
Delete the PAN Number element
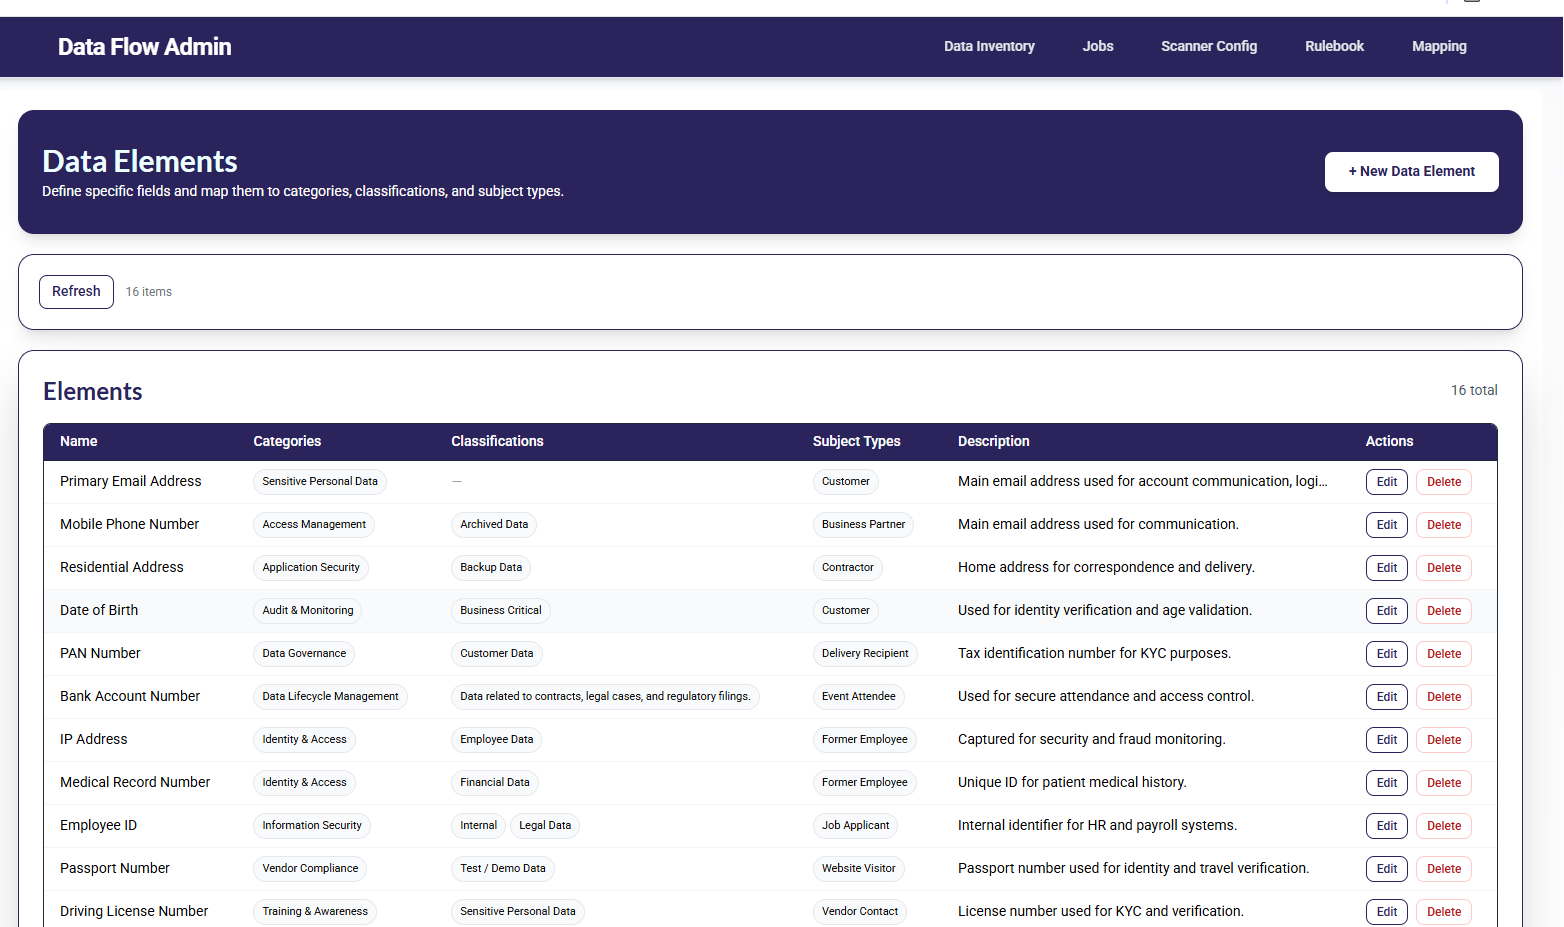1443,654
